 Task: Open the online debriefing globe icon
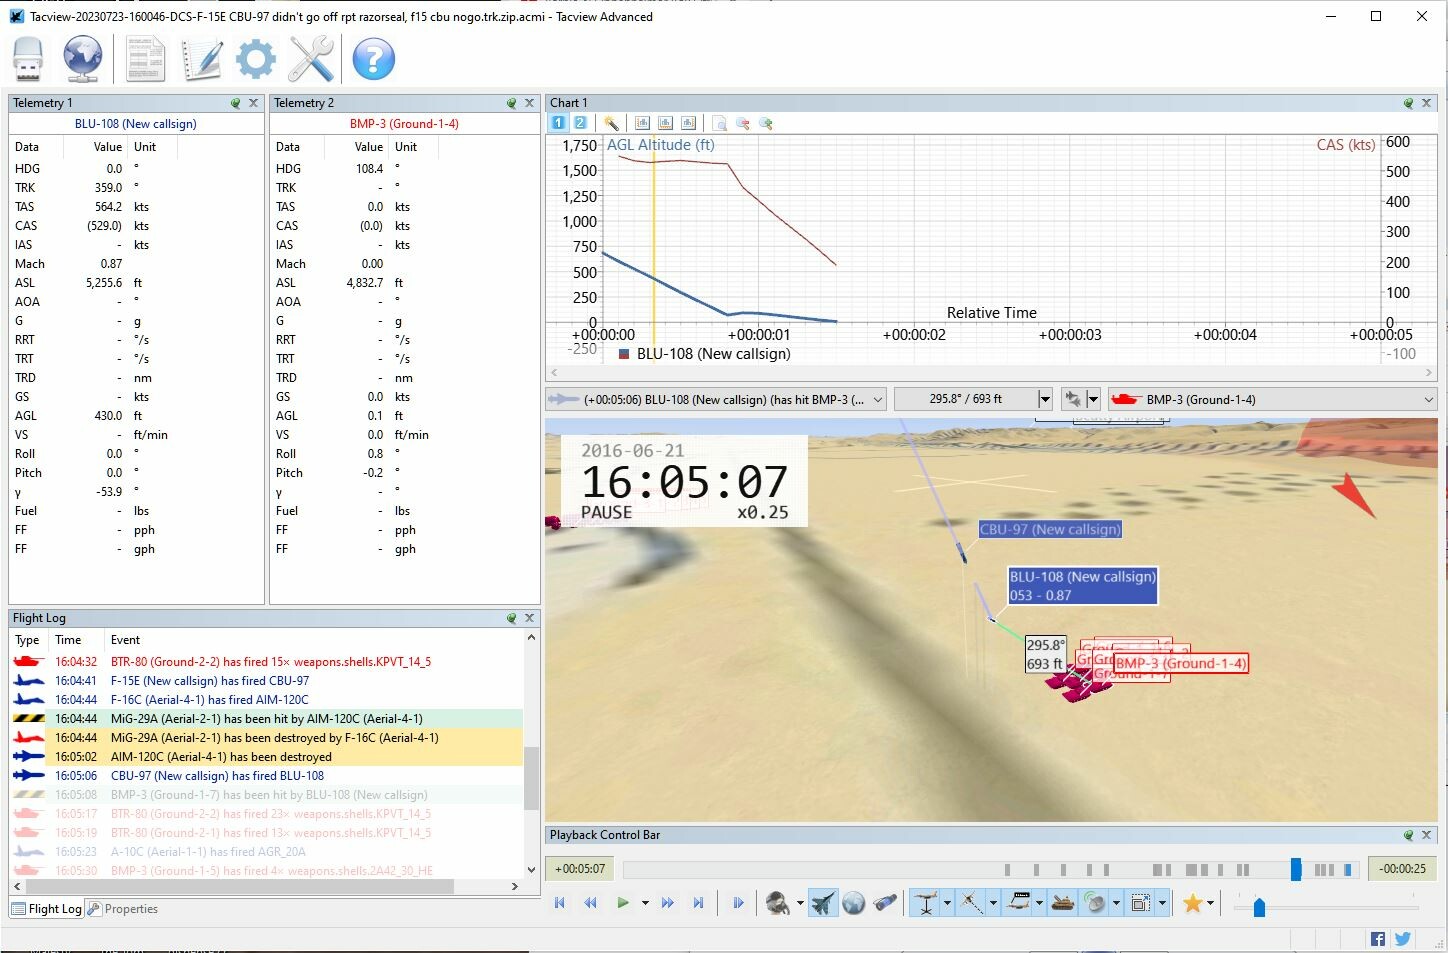pos(82,59)
